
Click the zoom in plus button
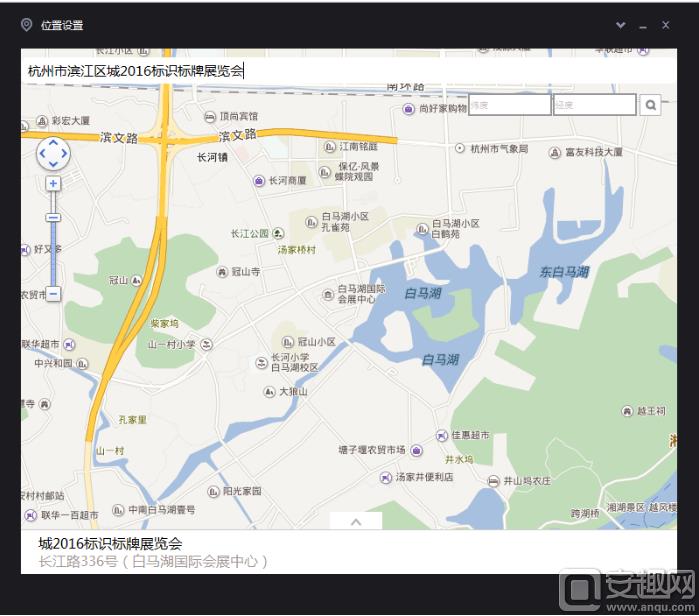tap(53, 183)
